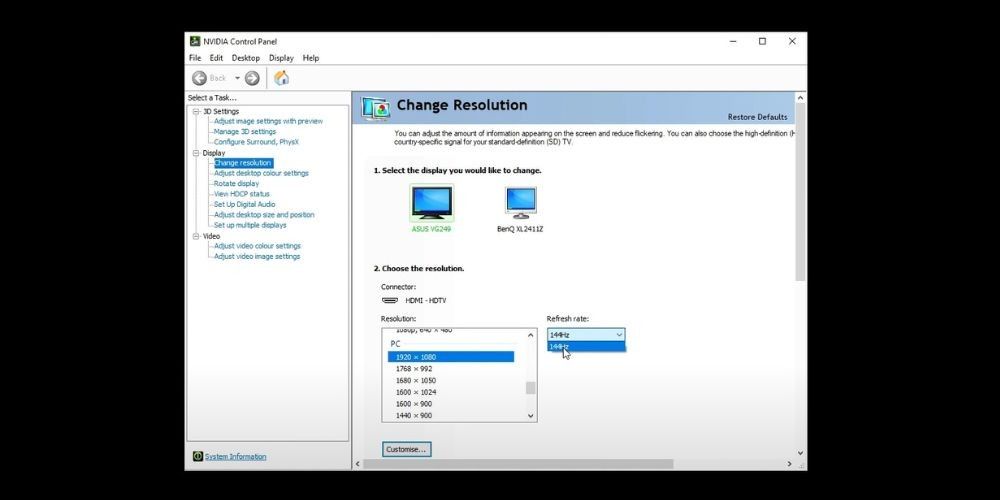The height and width of the screenshot is (500, 1000).
Task: Open the Help menu
Action: (311, 58)
